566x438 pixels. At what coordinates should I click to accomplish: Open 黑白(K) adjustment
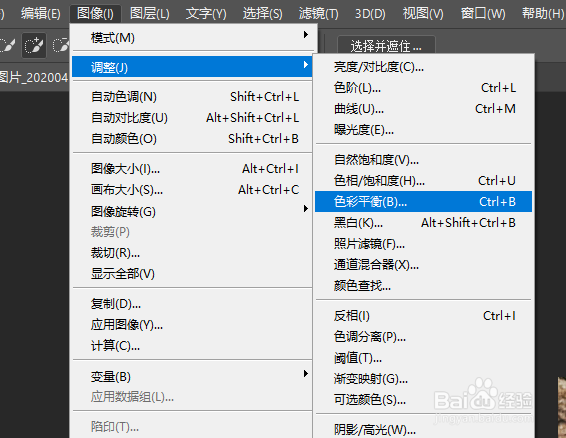point(423,223)
